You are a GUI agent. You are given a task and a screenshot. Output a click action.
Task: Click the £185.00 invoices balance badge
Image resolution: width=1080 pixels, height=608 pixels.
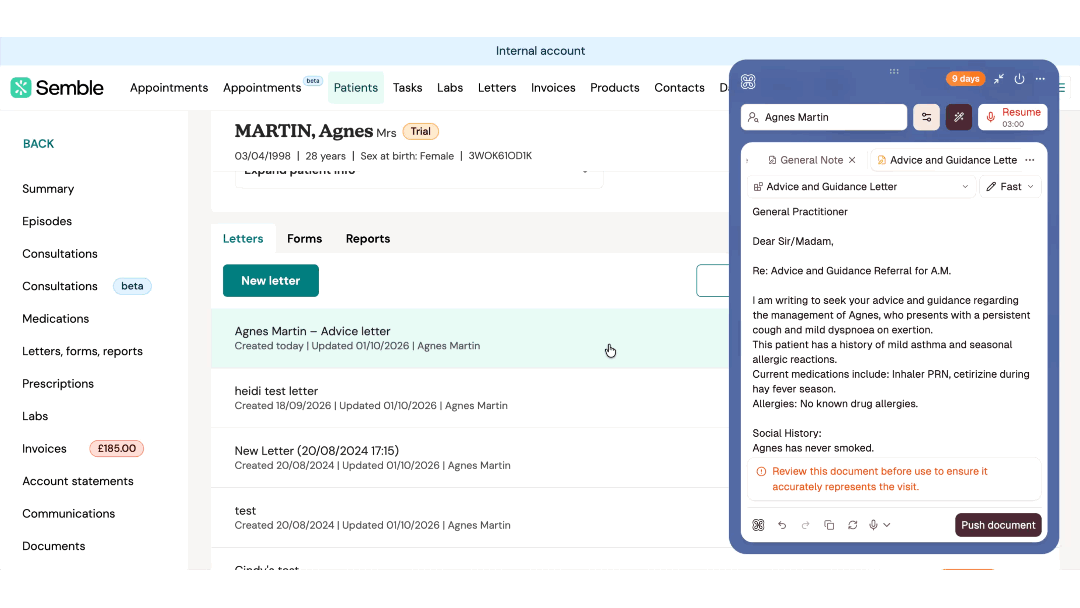pyautogui.click(x=116, y=448)
